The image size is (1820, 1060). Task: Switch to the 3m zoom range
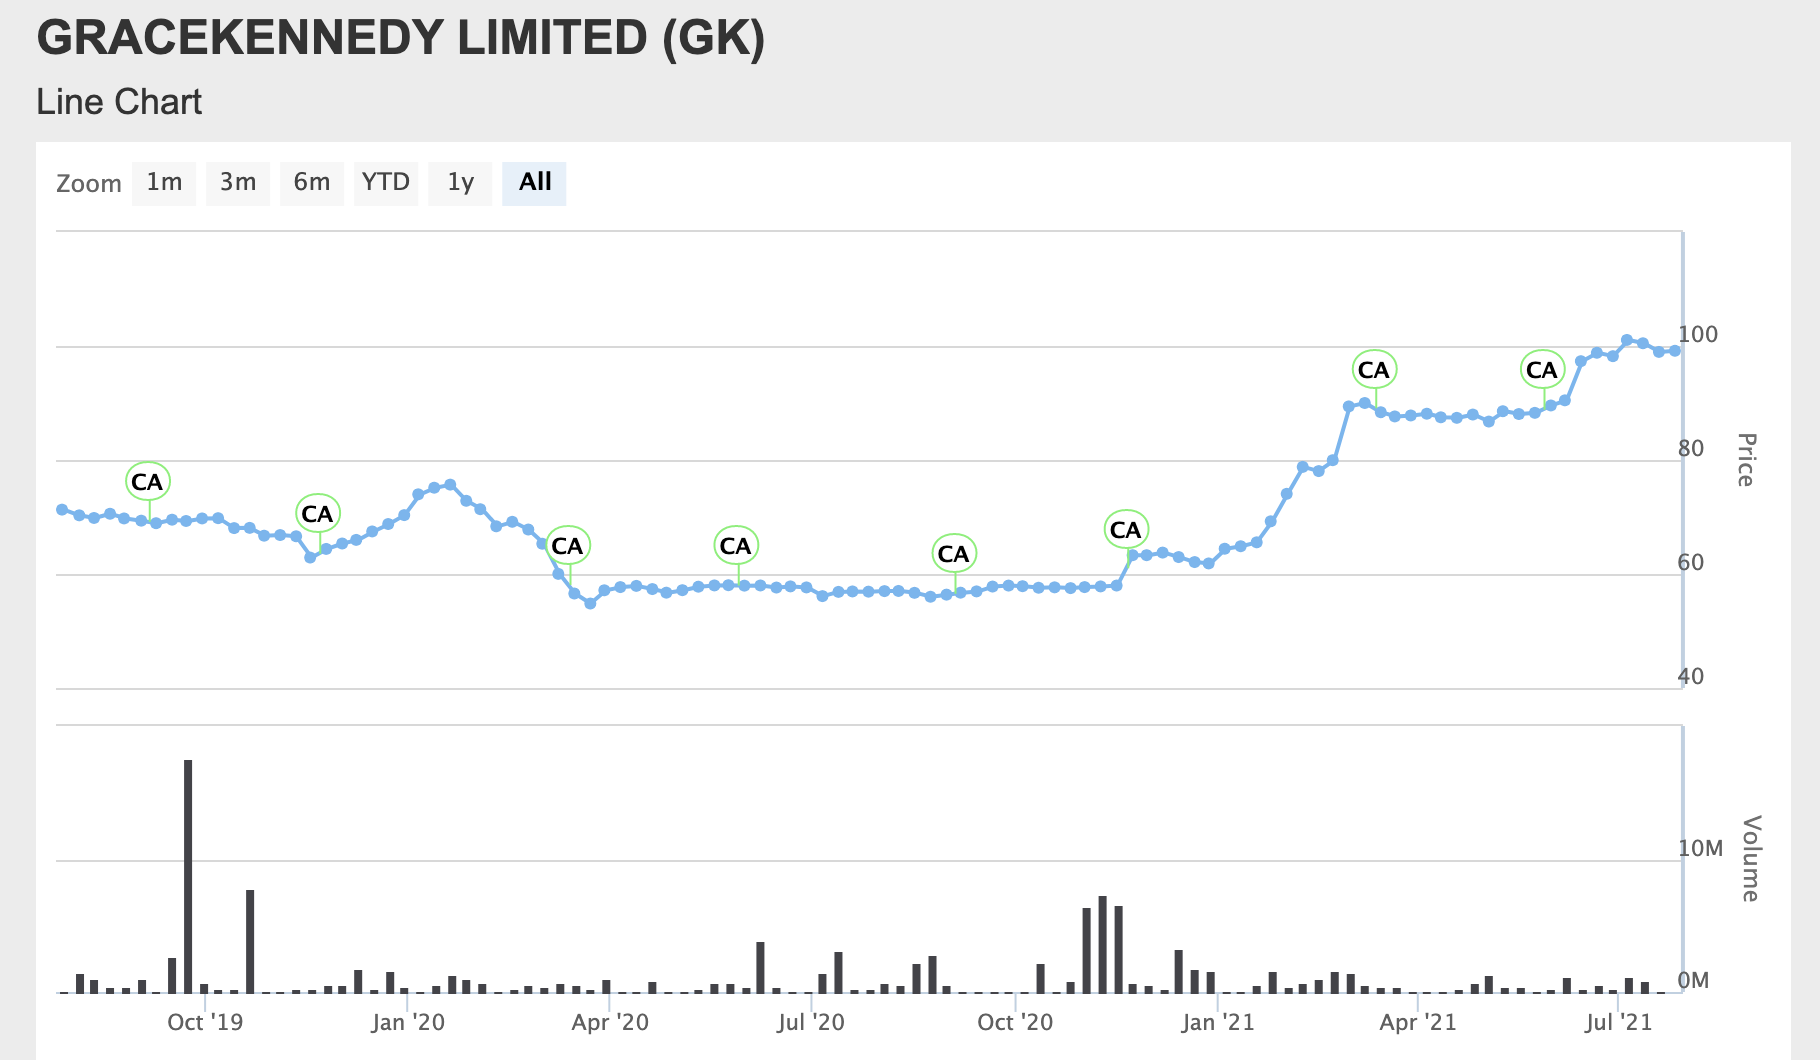(237, 182)
